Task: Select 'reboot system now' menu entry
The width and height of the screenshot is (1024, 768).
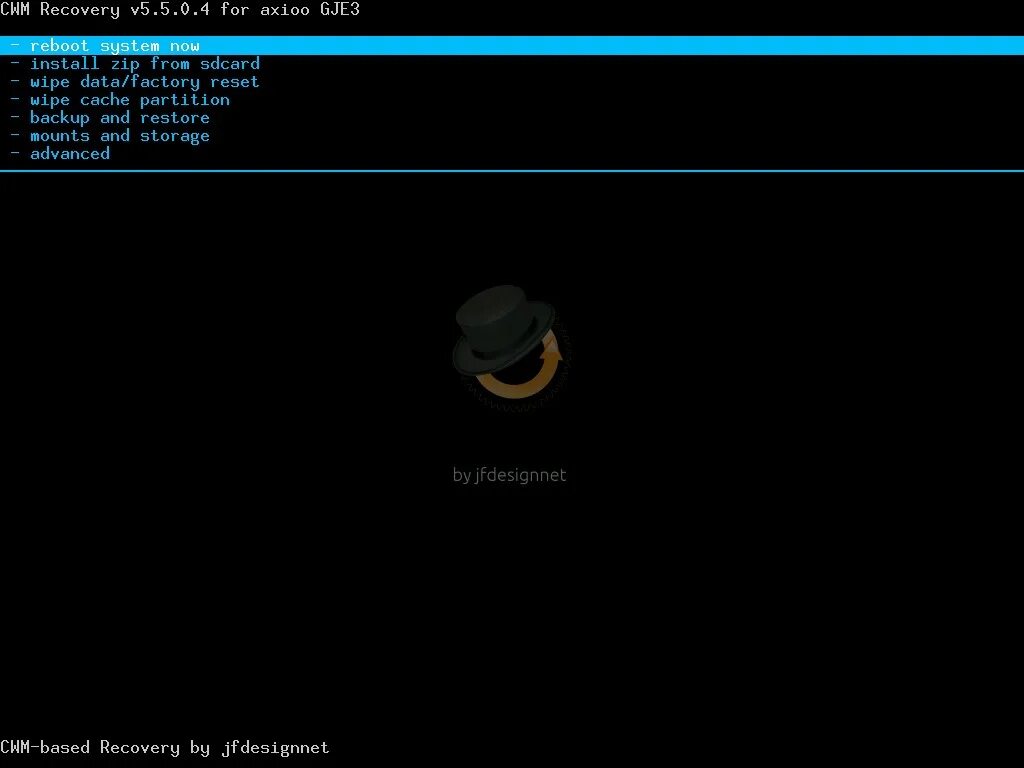Action: tap(512, 46)
